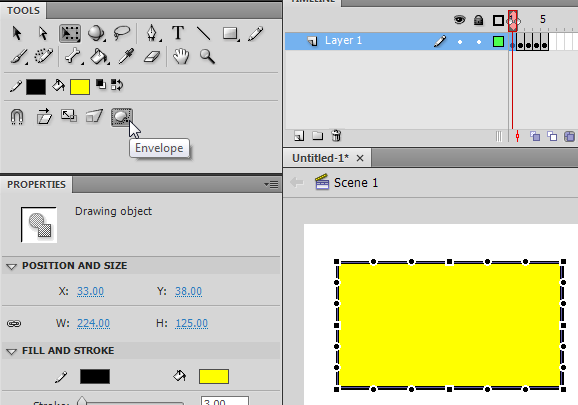Click the Center Frame icon

click(518, 136)
